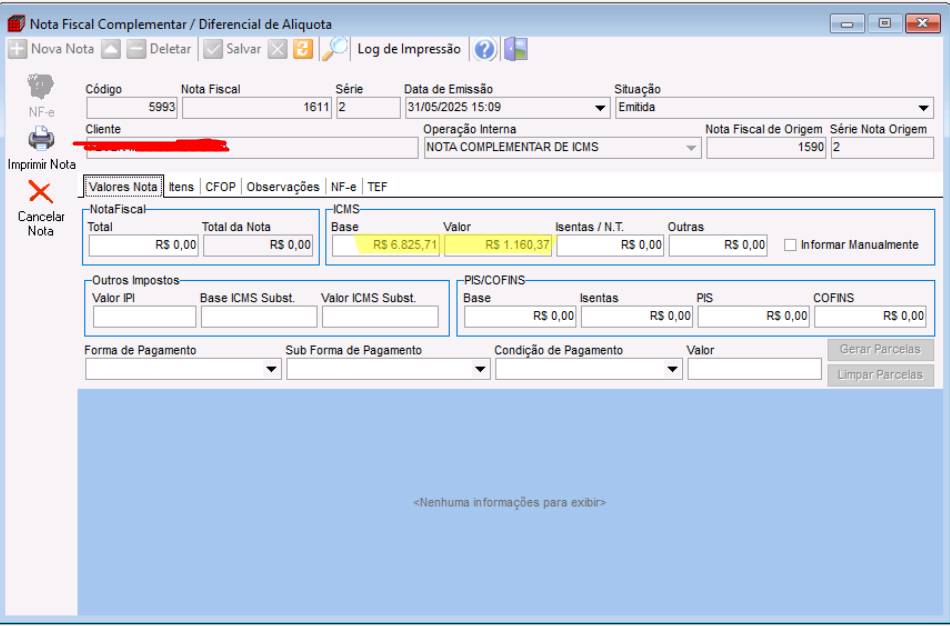Image resolution: width=950 pixels, height=626 pixels.
Task: Expand the Situação dropdown showing Emitida
Action: (923, 108)
